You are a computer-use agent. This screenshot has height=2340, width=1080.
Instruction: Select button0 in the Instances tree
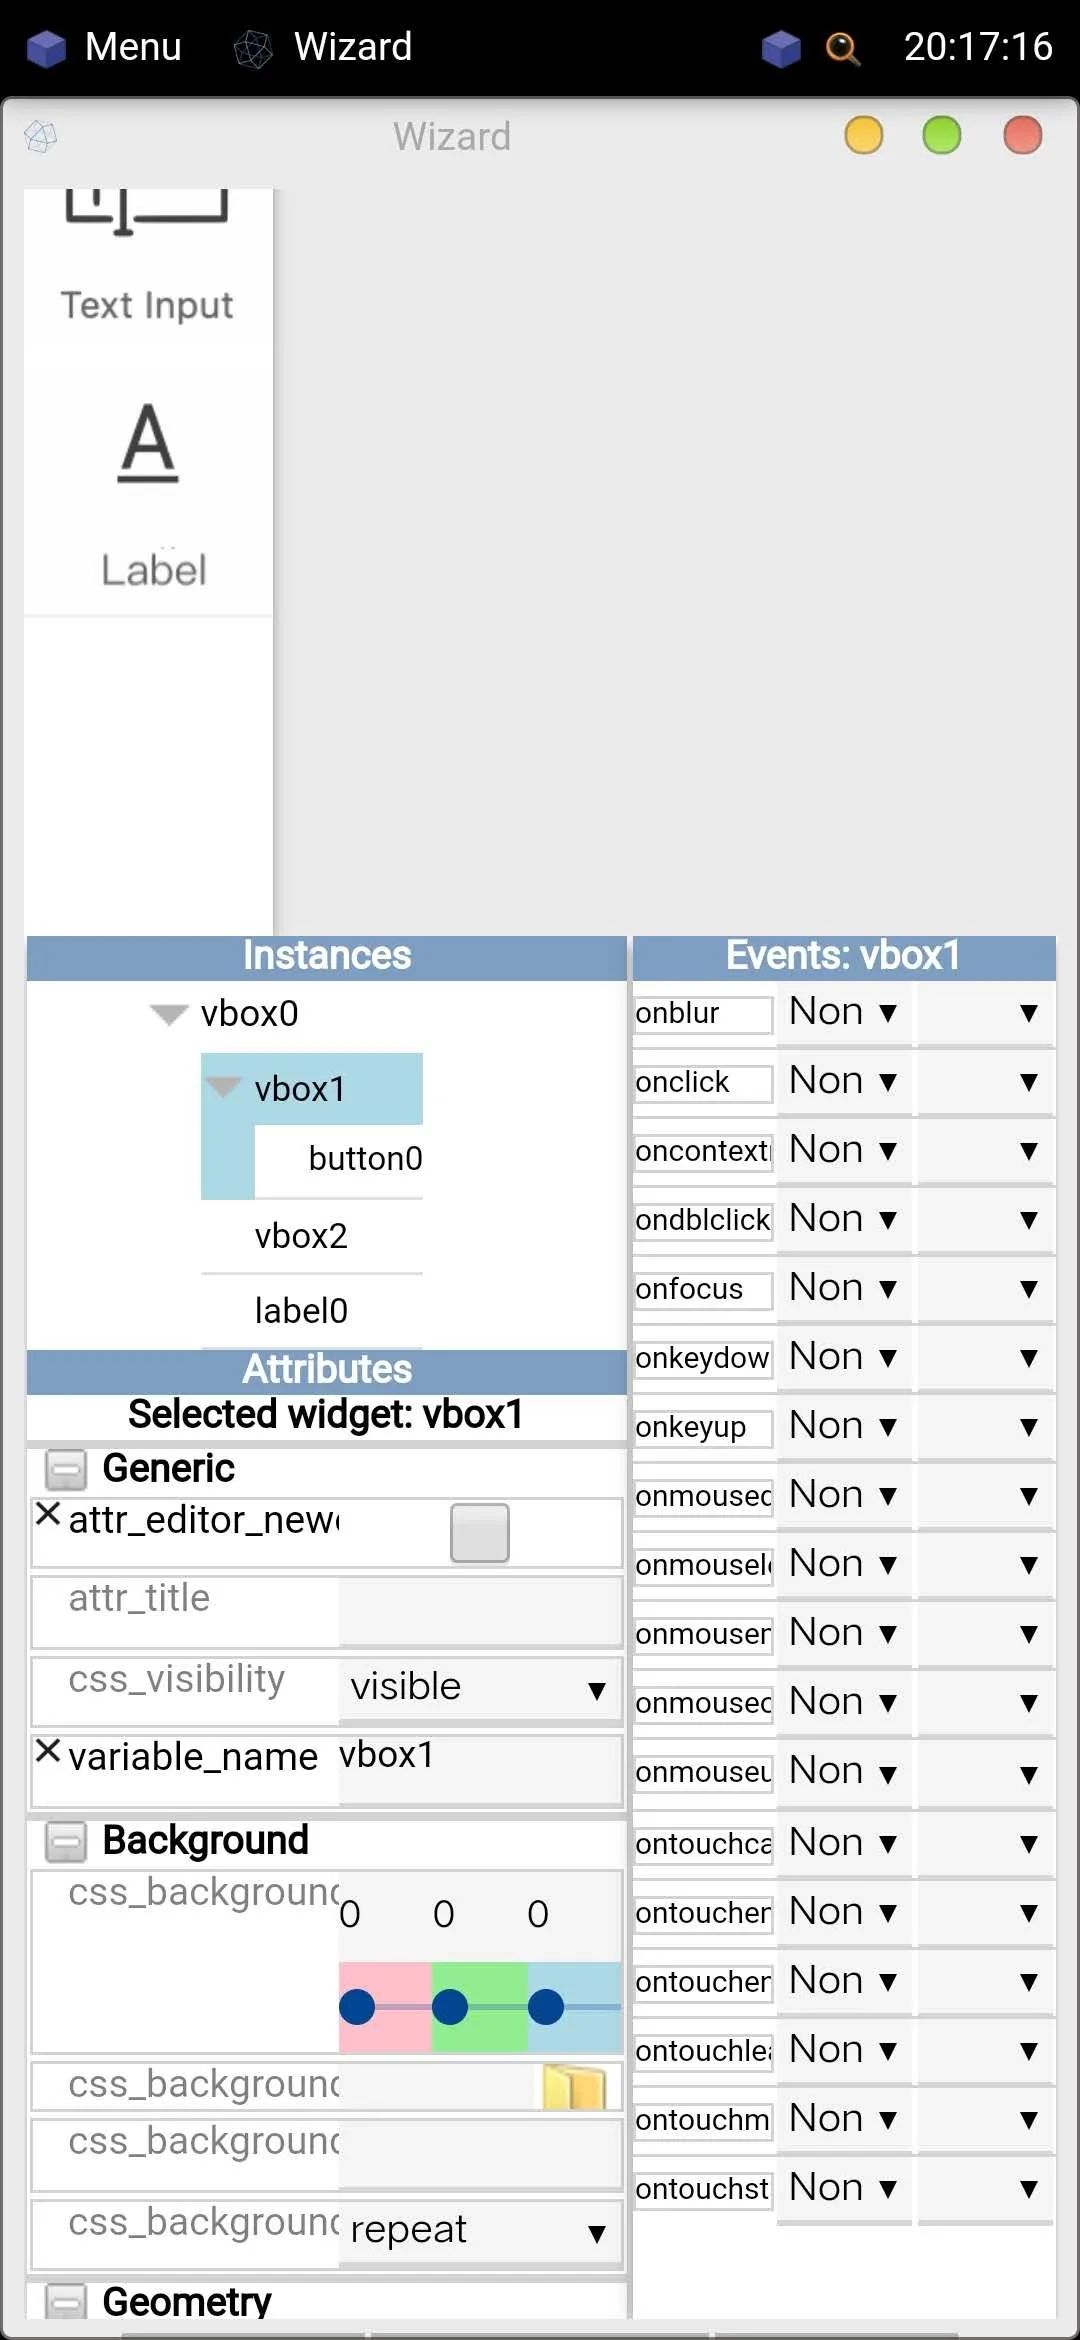pyautogui.click(x=365, y=1158)
